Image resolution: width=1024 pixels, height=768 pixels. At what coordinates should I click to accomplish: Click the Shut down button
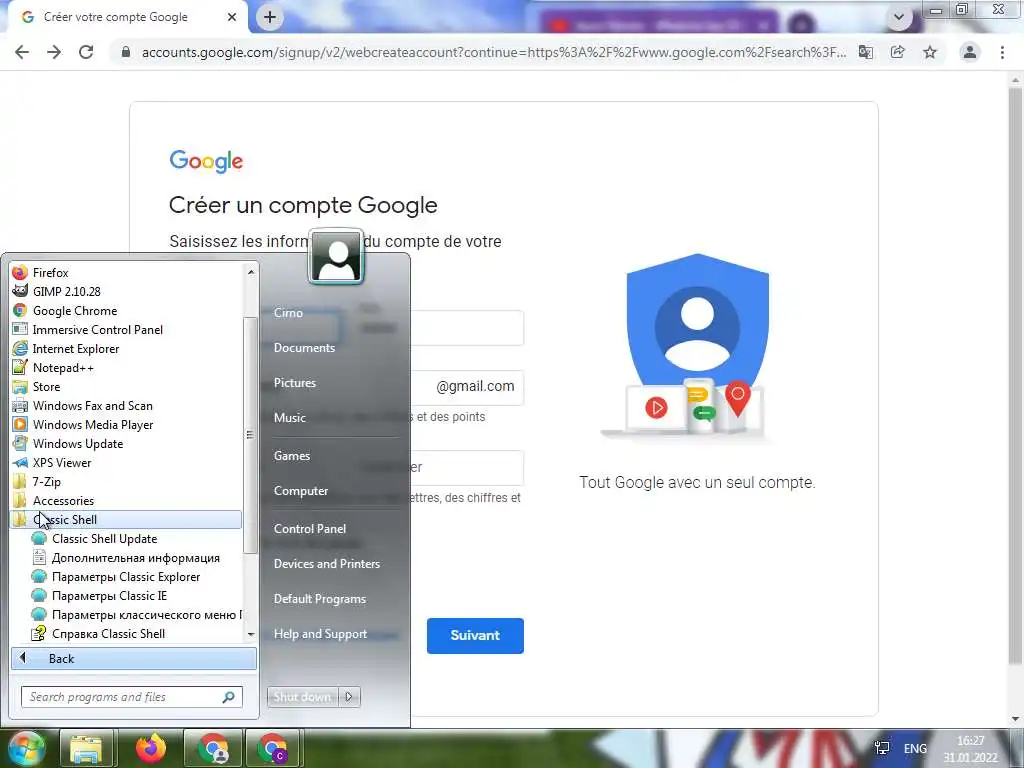pos(302,697)
